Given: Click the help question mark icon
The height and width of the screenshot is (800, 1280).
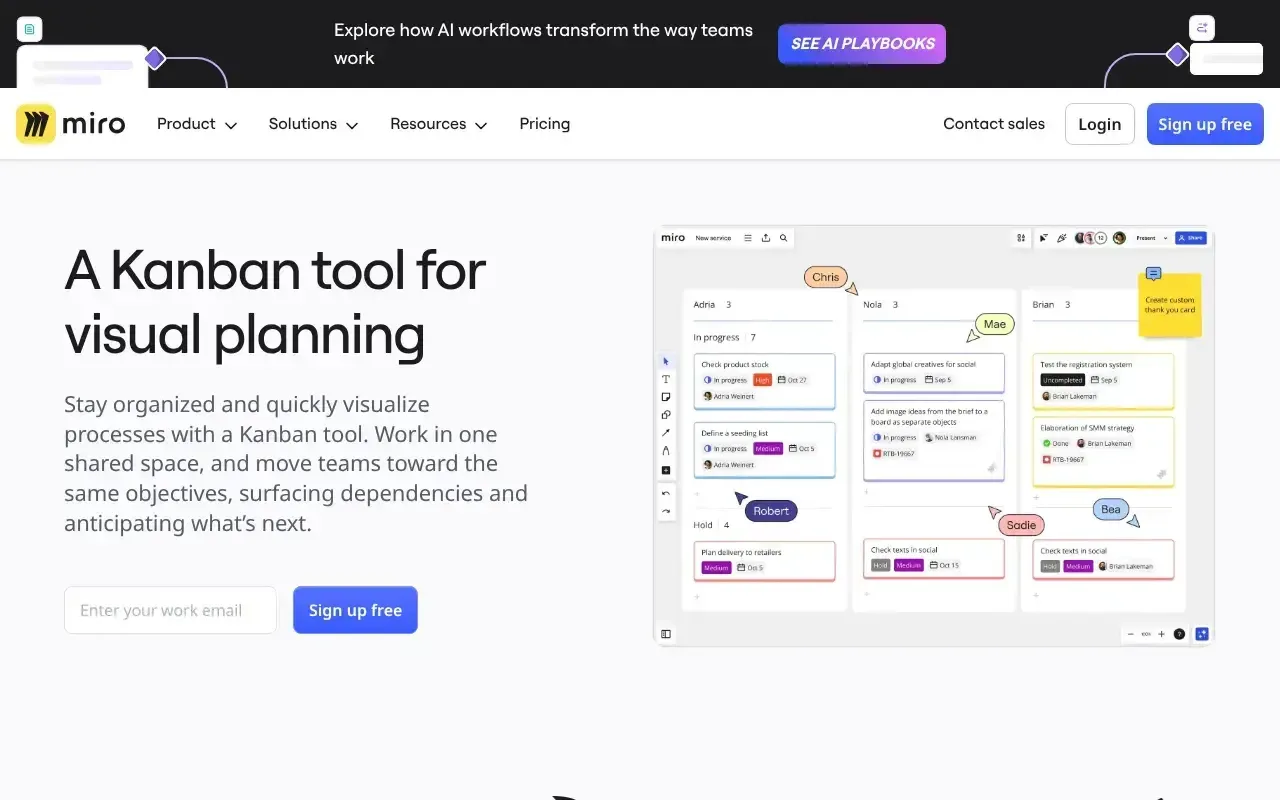Looking at the screenshot, I should tap(1179, 634).
